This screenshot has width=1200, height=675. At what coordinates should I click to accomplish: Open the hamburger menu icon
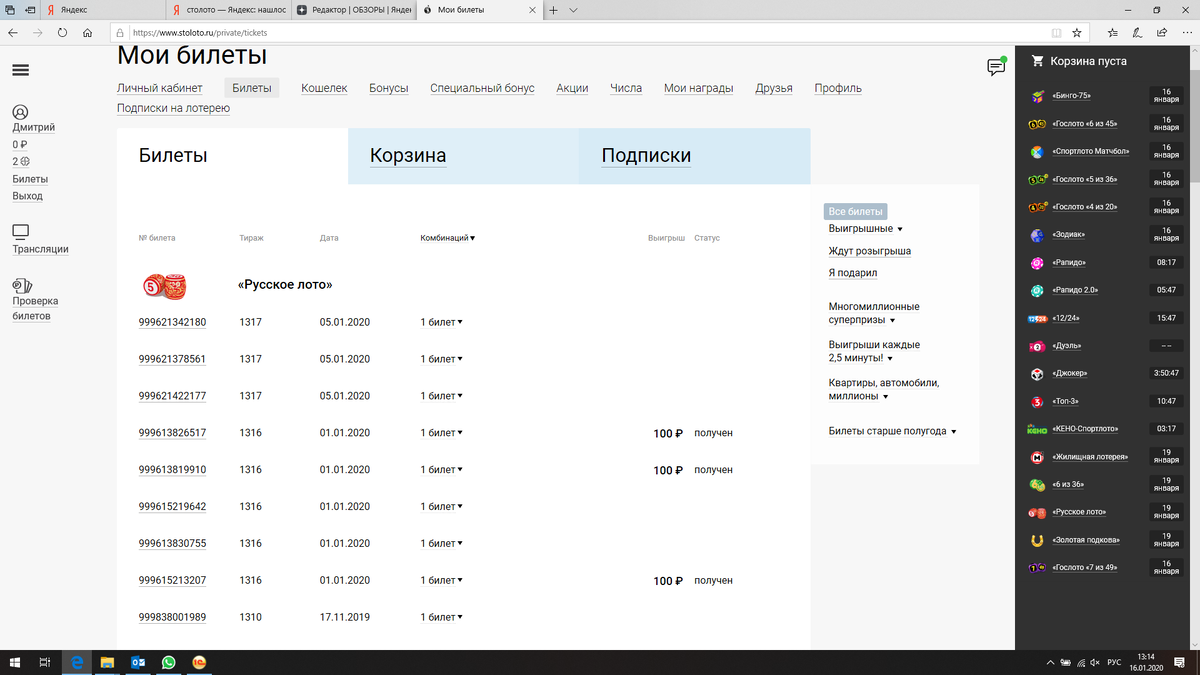point(21,70)
